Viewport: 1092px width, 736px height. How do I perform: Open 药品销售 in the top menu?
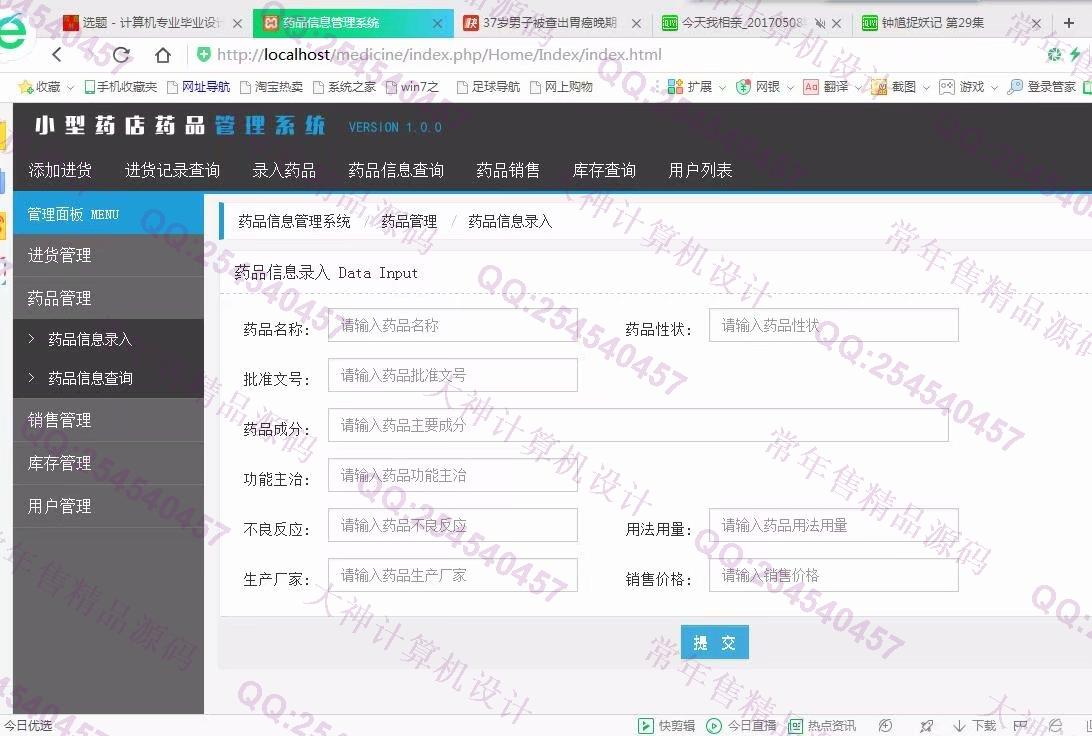508,171
